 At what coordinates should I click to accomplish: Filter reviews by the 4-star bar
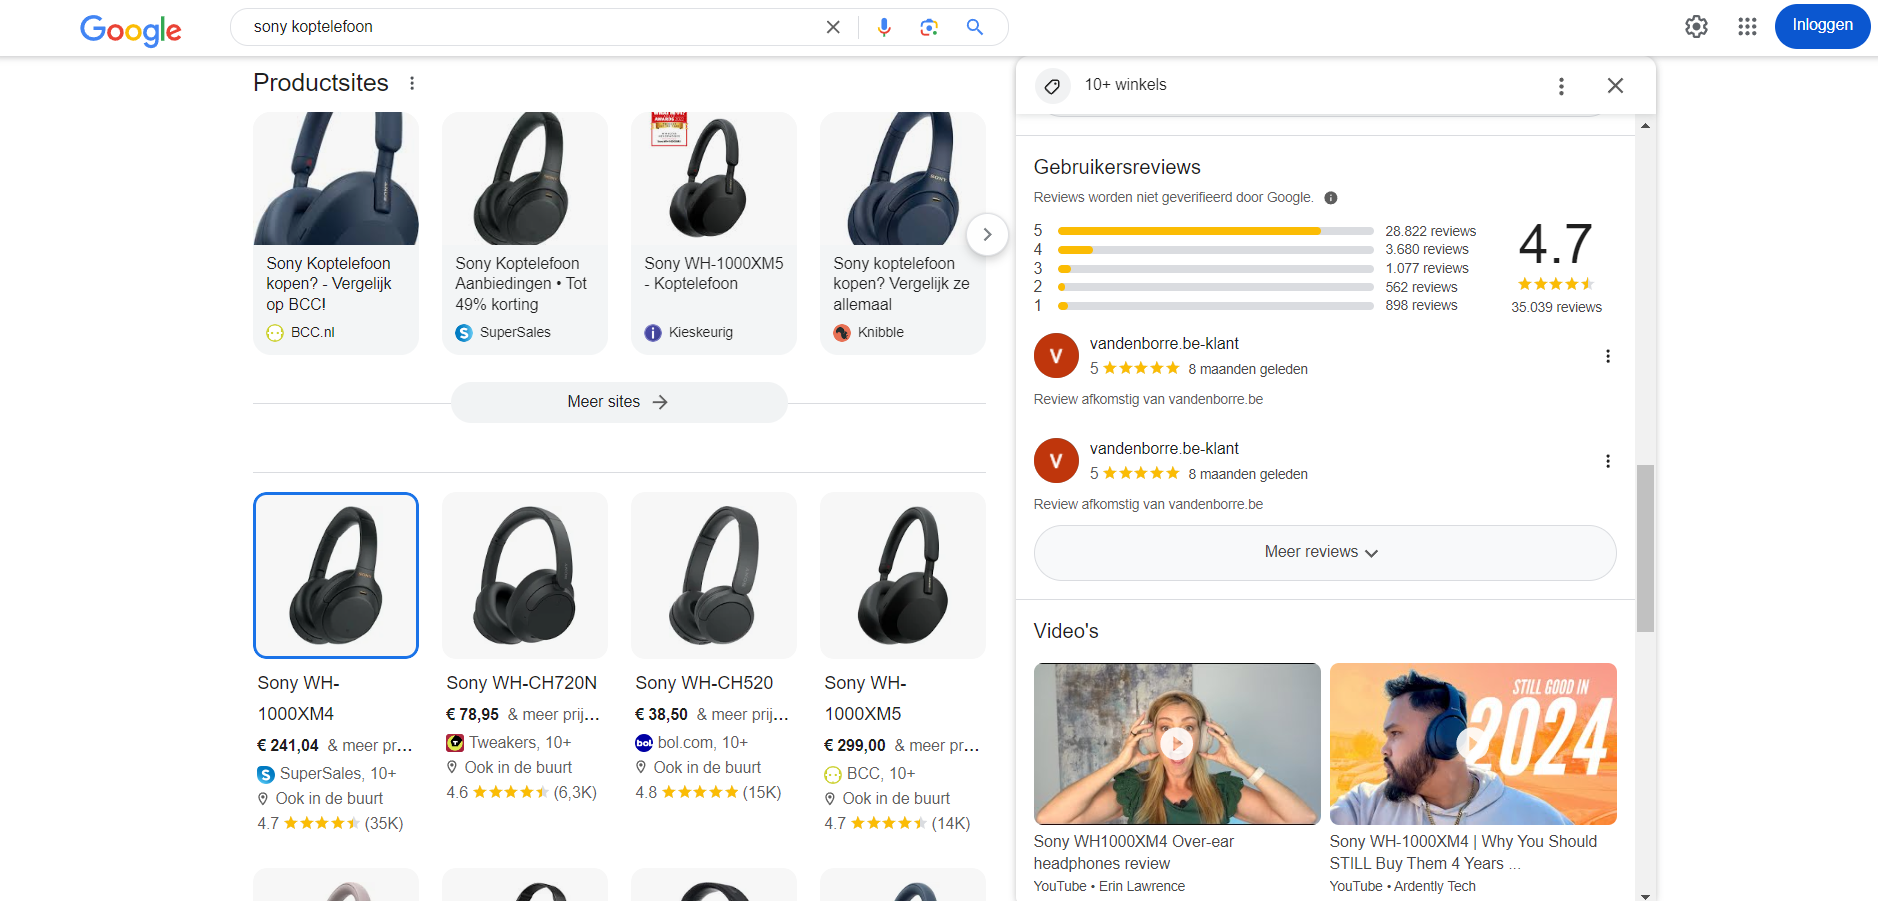1215,250
